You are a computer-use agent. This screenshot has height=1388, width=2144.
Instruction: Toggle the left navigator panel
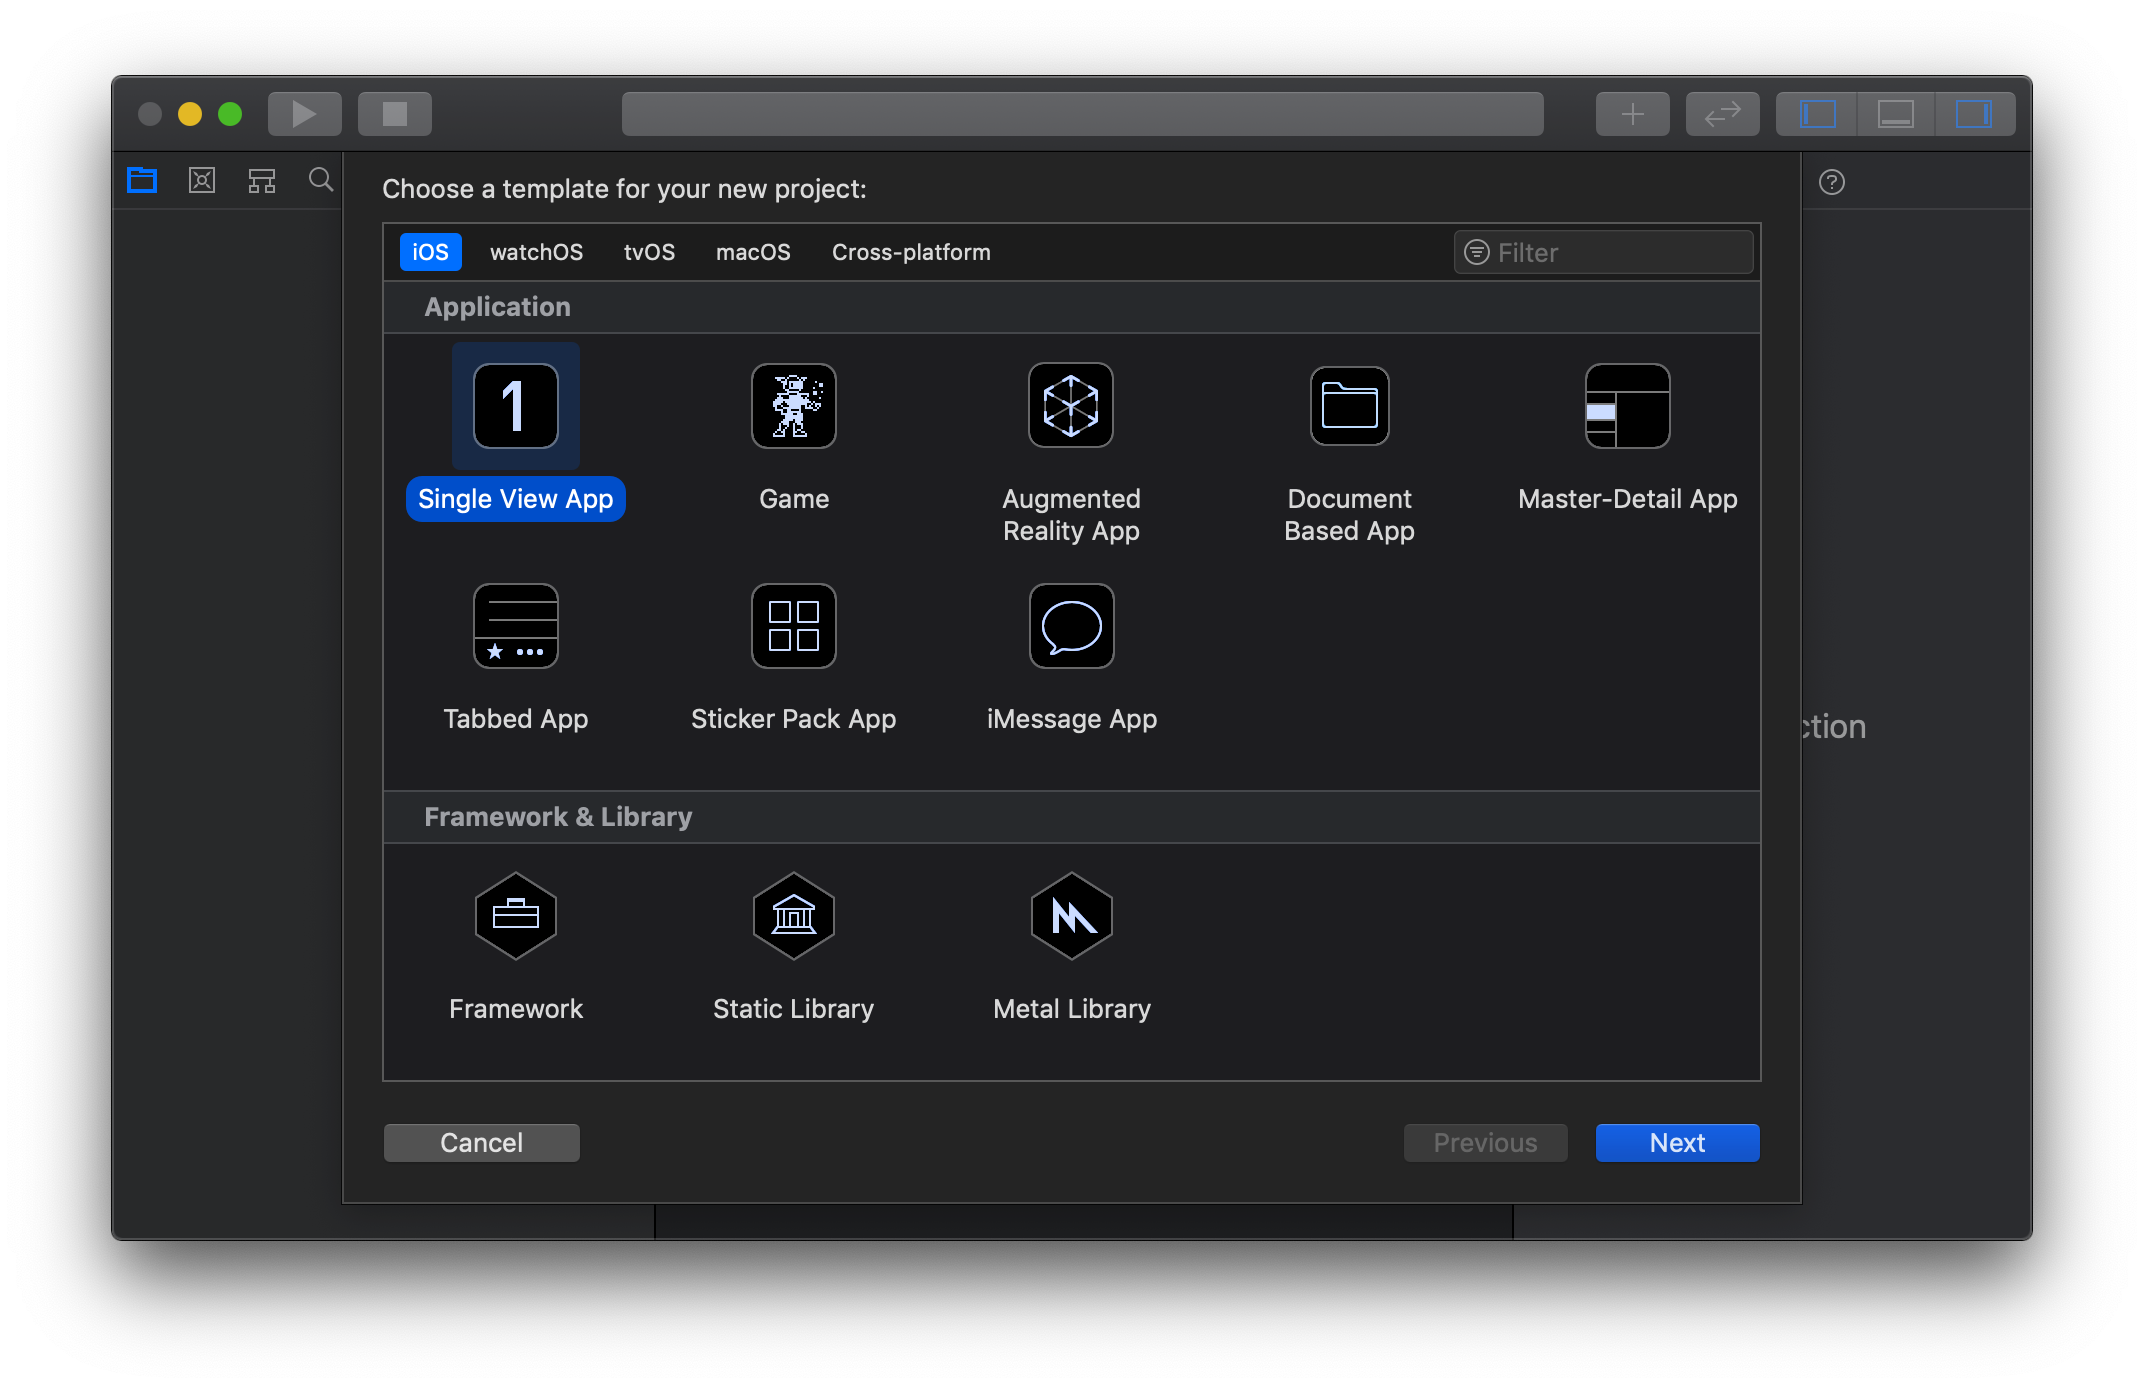click(1817, 114)
